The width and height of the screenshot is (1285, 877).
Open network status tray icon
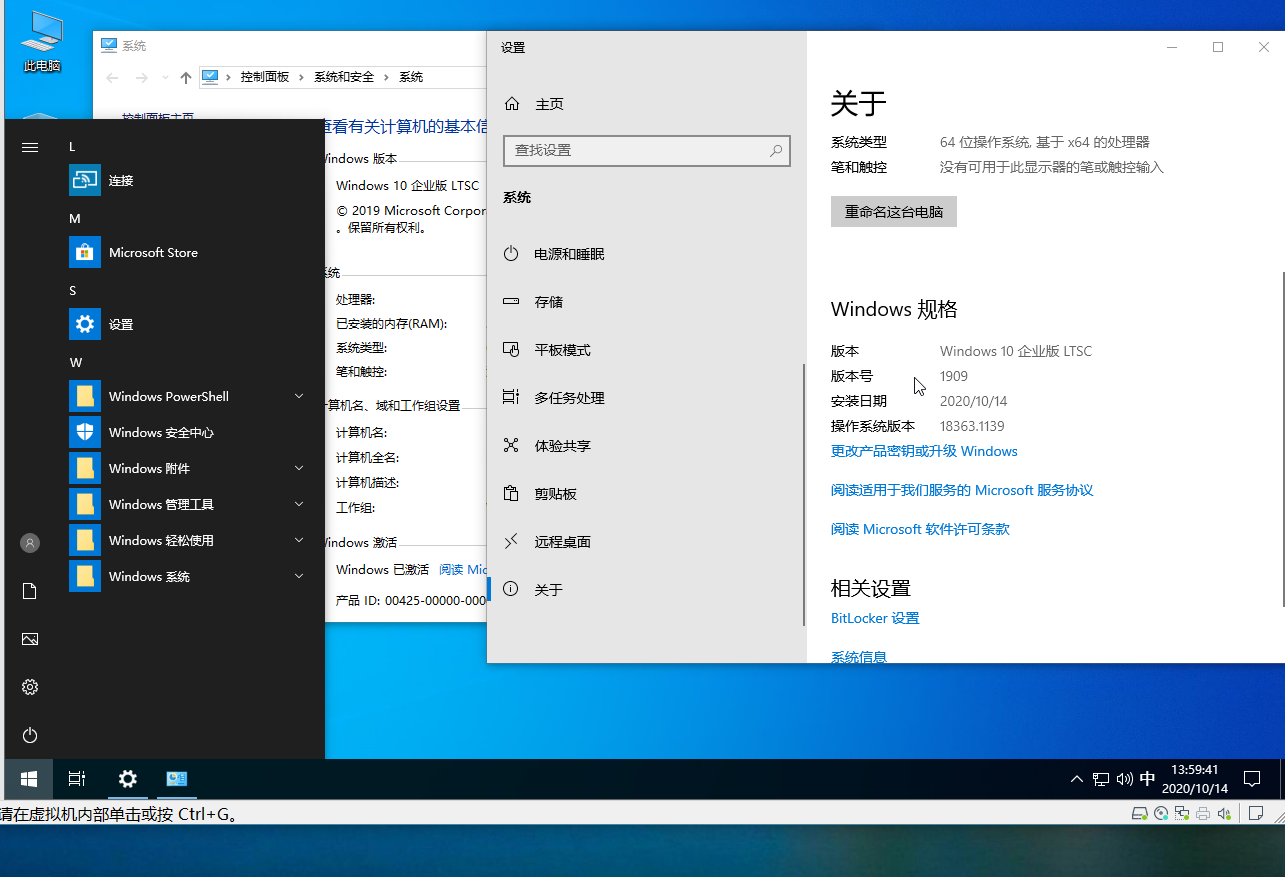click(1101, 779)
